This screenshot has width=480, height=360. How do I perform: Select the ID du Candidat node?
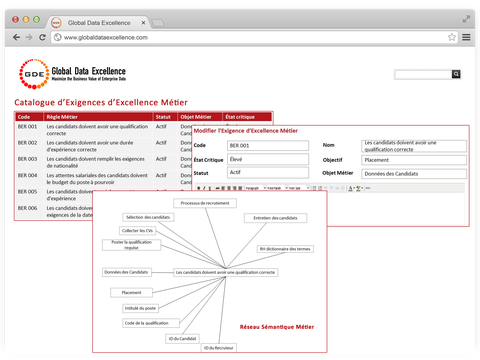point(182,339)
